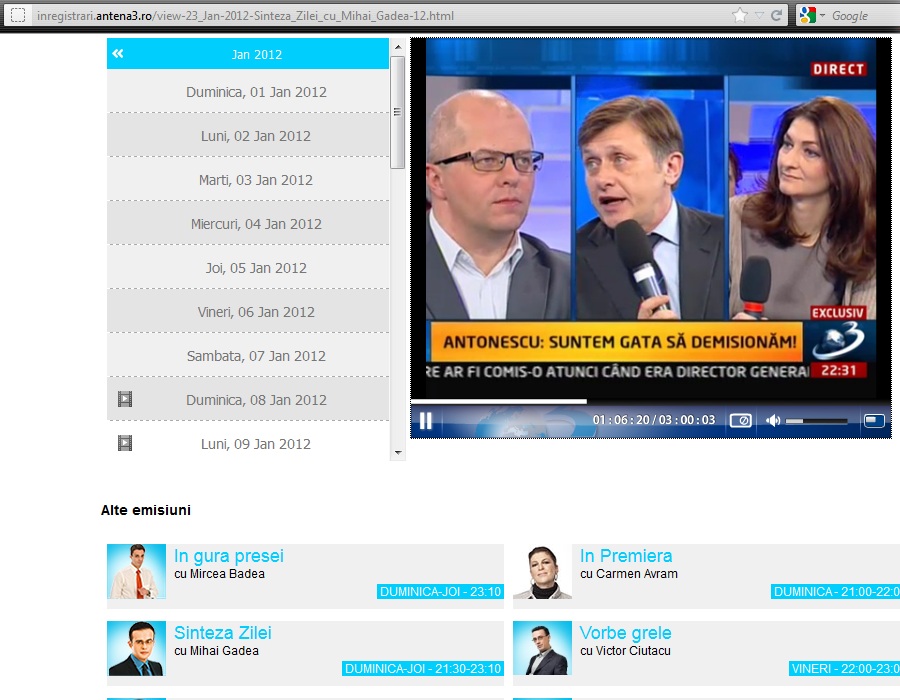Select Vineri, 06 Jan 2012

[248, 312]
